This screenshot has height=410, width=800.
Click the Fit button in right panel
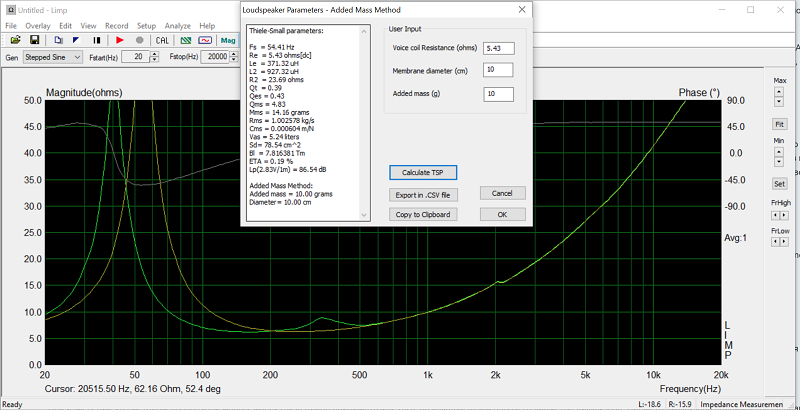(779, 123)
